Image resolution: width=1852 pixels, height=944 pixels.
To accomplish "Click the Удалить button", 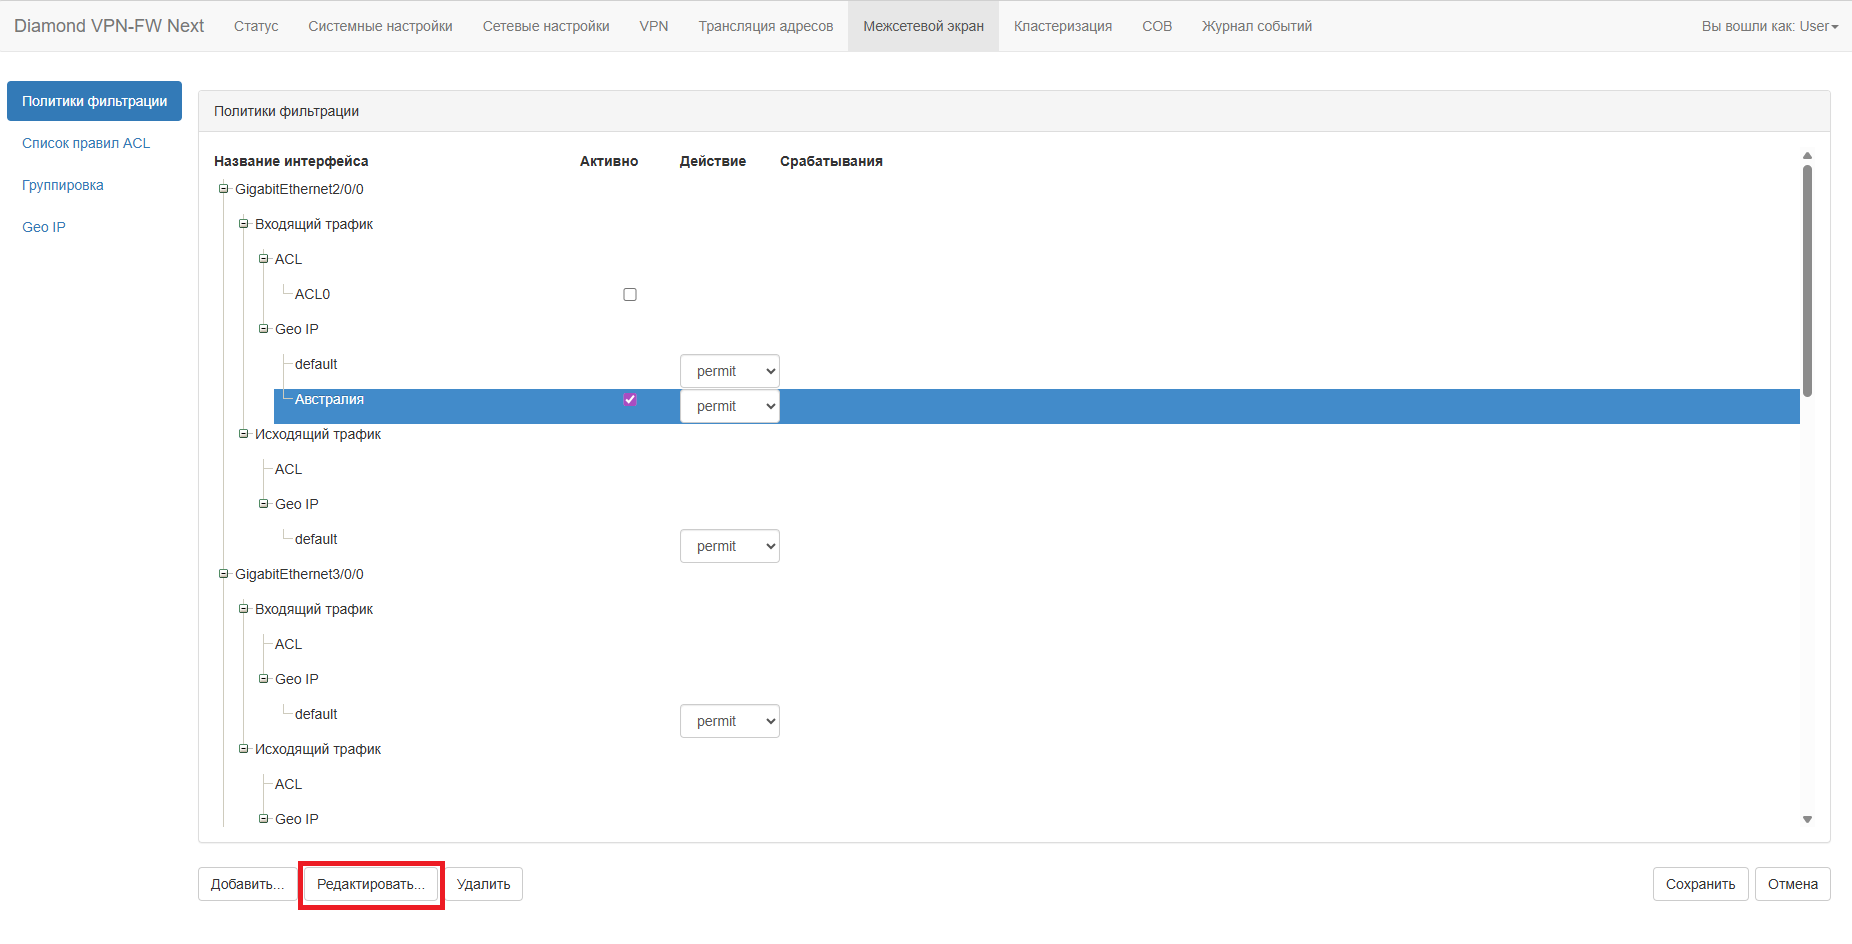I will pyautogui.click(x=483, y=884).
